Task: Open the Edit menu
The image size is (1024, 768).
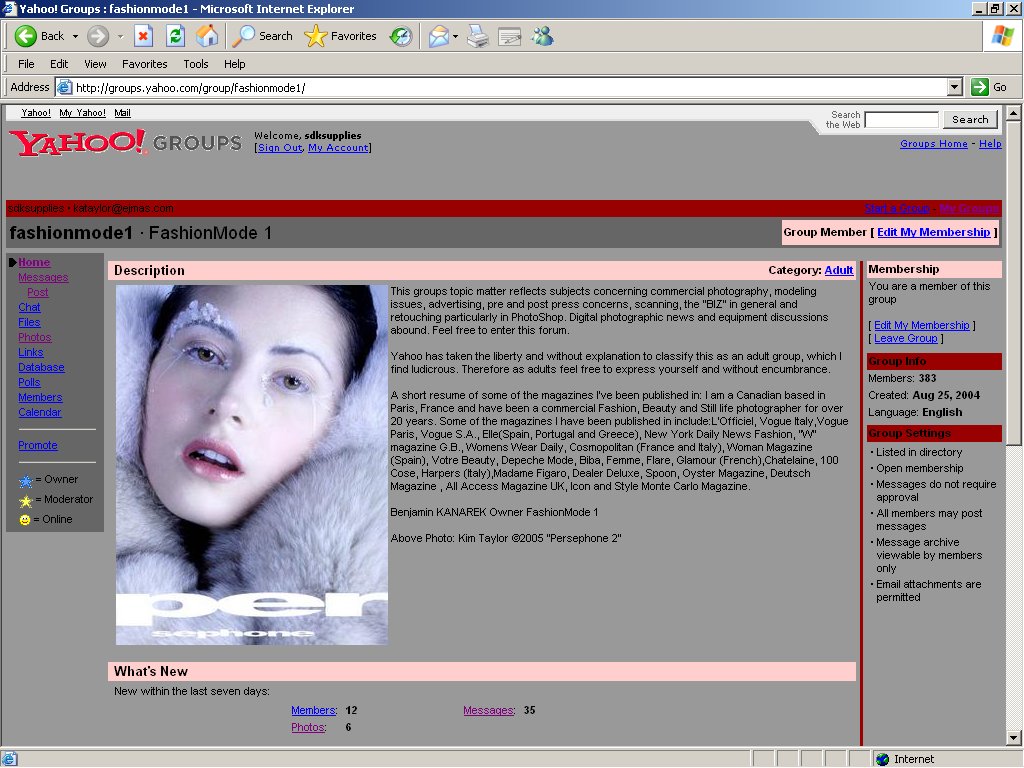Action: click(x=59, y=64)
